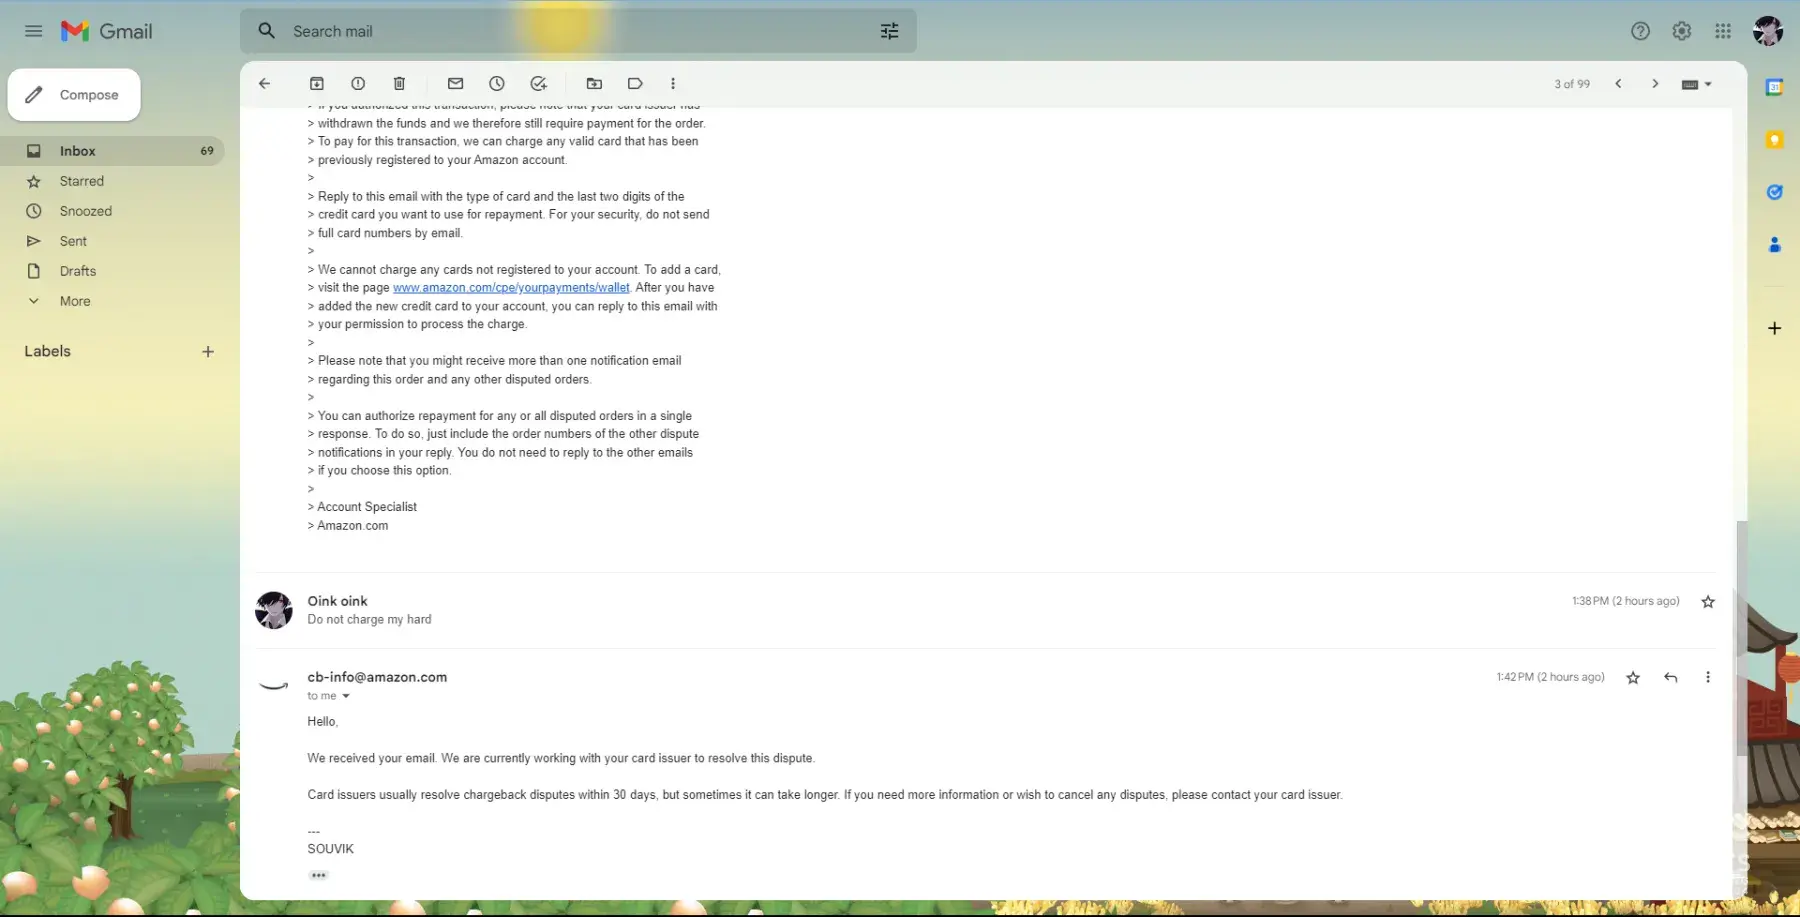Add conversation to Tasks
The width and height of the screenshot is (1800, 917).
tap(538, 84)
